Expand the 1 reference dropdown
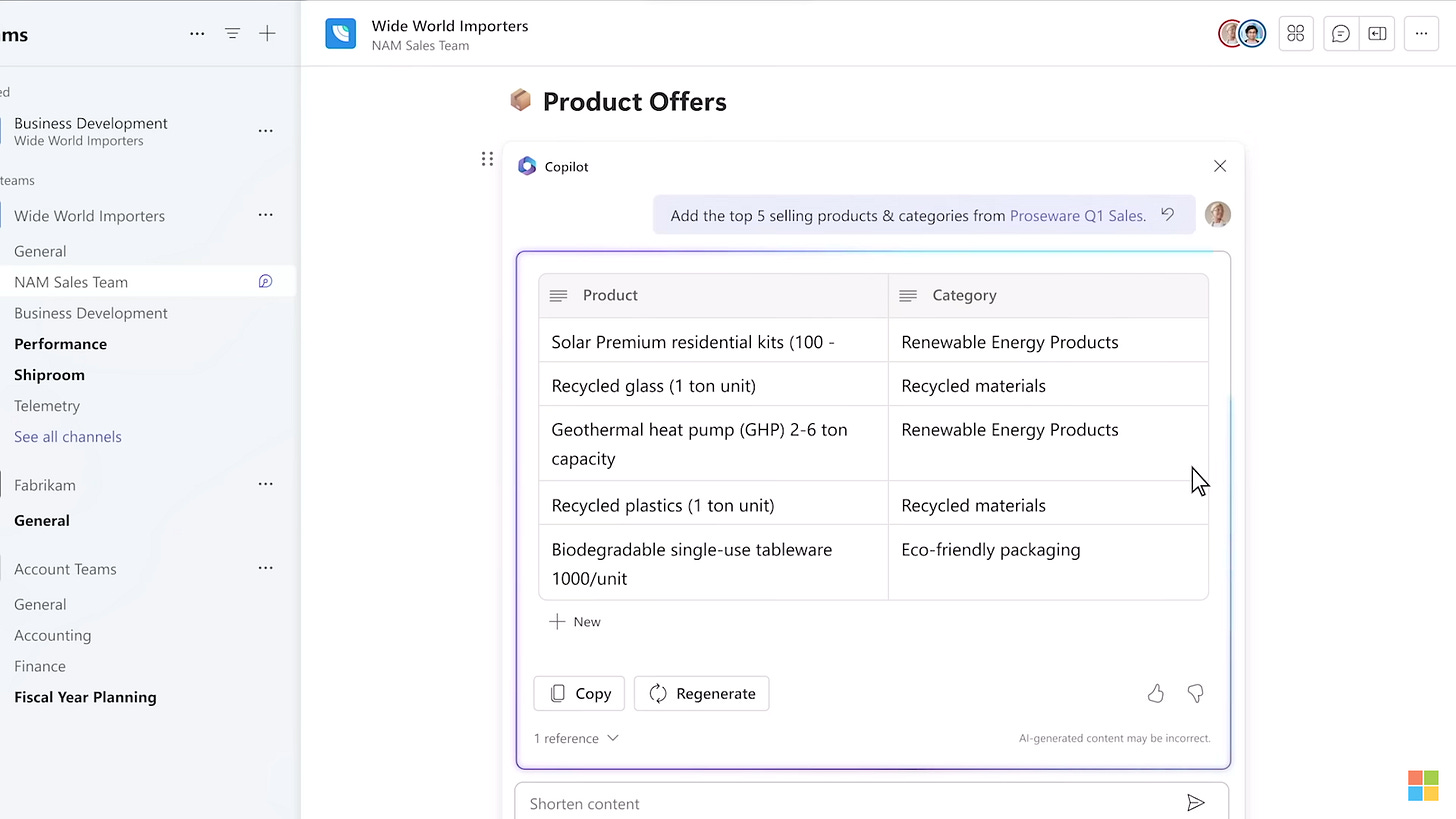Viewport: 1456px width, 819px height. pyautogui.click(x=576, y=738)
